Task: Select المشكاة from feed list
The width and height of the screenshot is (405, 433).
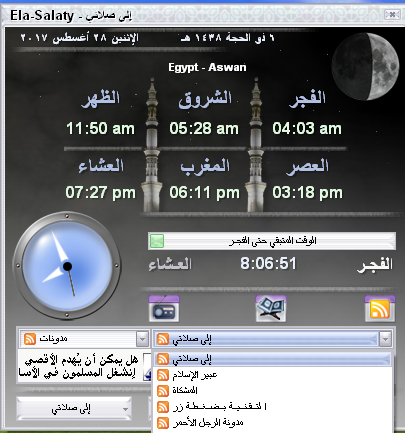Action: pos(272,390)
